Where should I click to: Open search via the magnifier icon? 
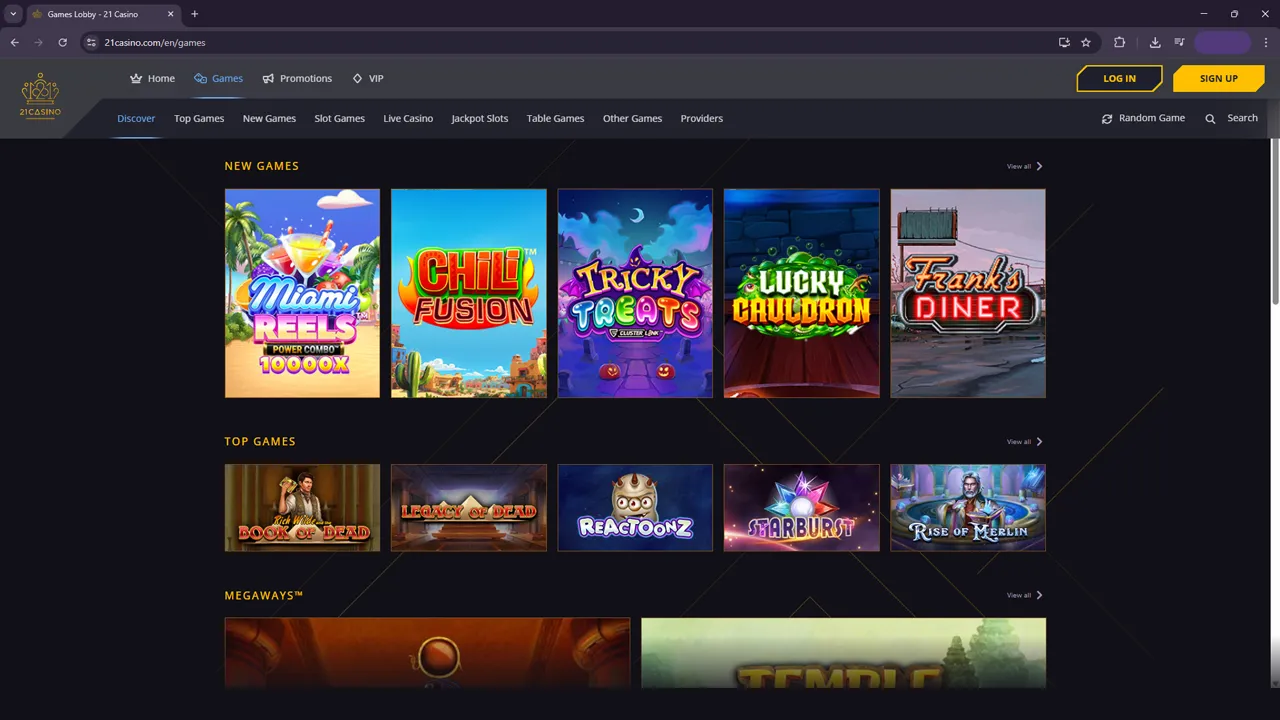pyautogui.click(x=1210, y=119)
